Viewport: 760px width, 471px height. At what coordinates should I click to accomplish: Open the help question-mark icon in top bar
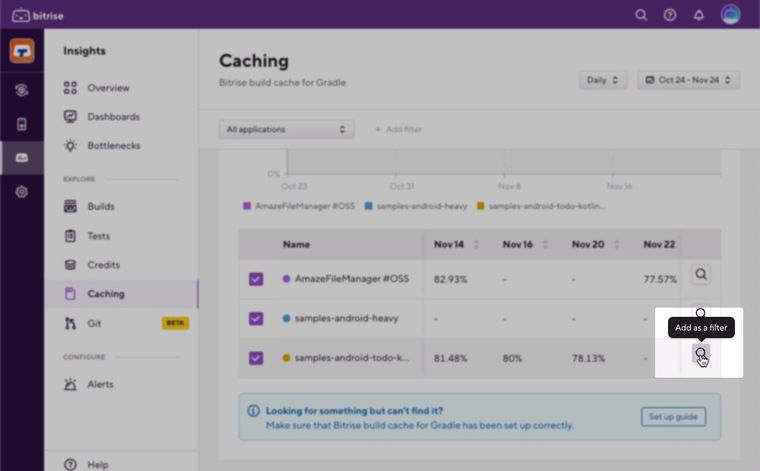[670, 15]
